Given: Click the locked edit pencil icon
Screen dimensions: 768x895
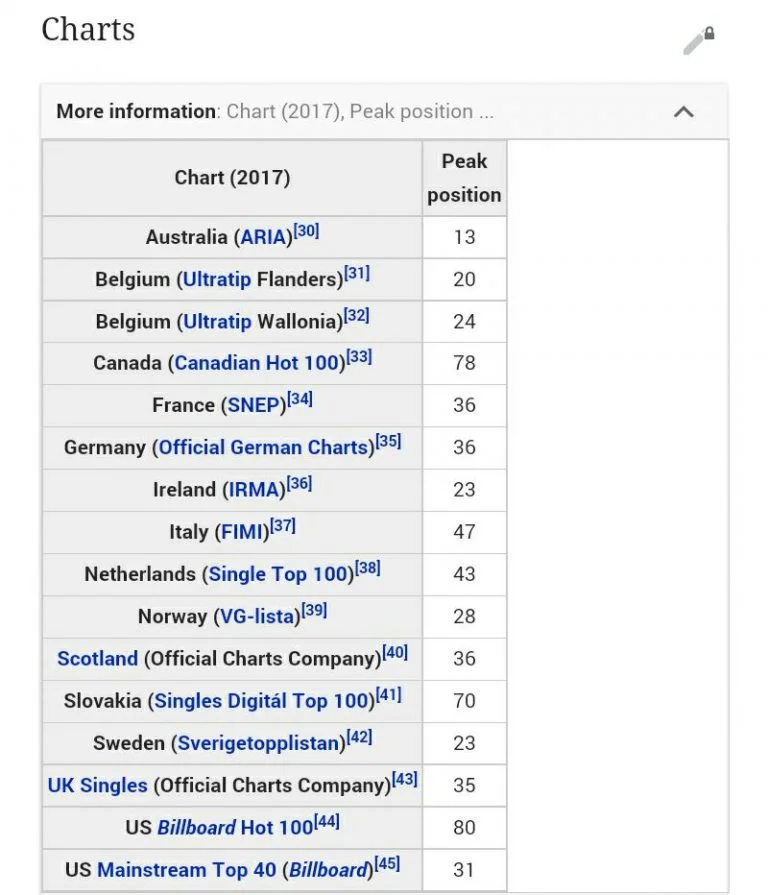Looking at the screenshot, I should 698,40.
